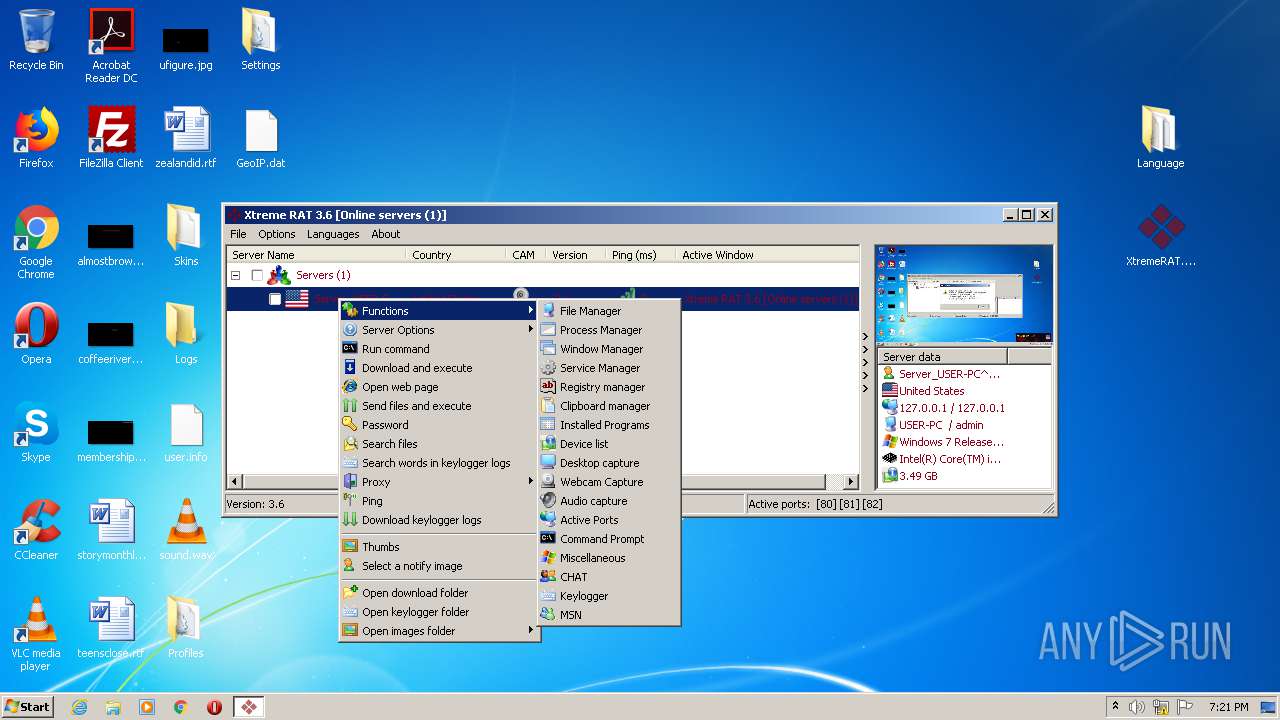
Task: Open the Languages menu
Action: click(333, 234)
